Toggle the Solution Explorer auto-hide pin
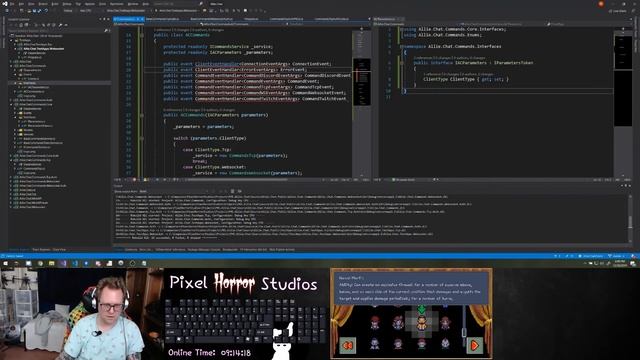The image size is (640, 360). (105, 19)
